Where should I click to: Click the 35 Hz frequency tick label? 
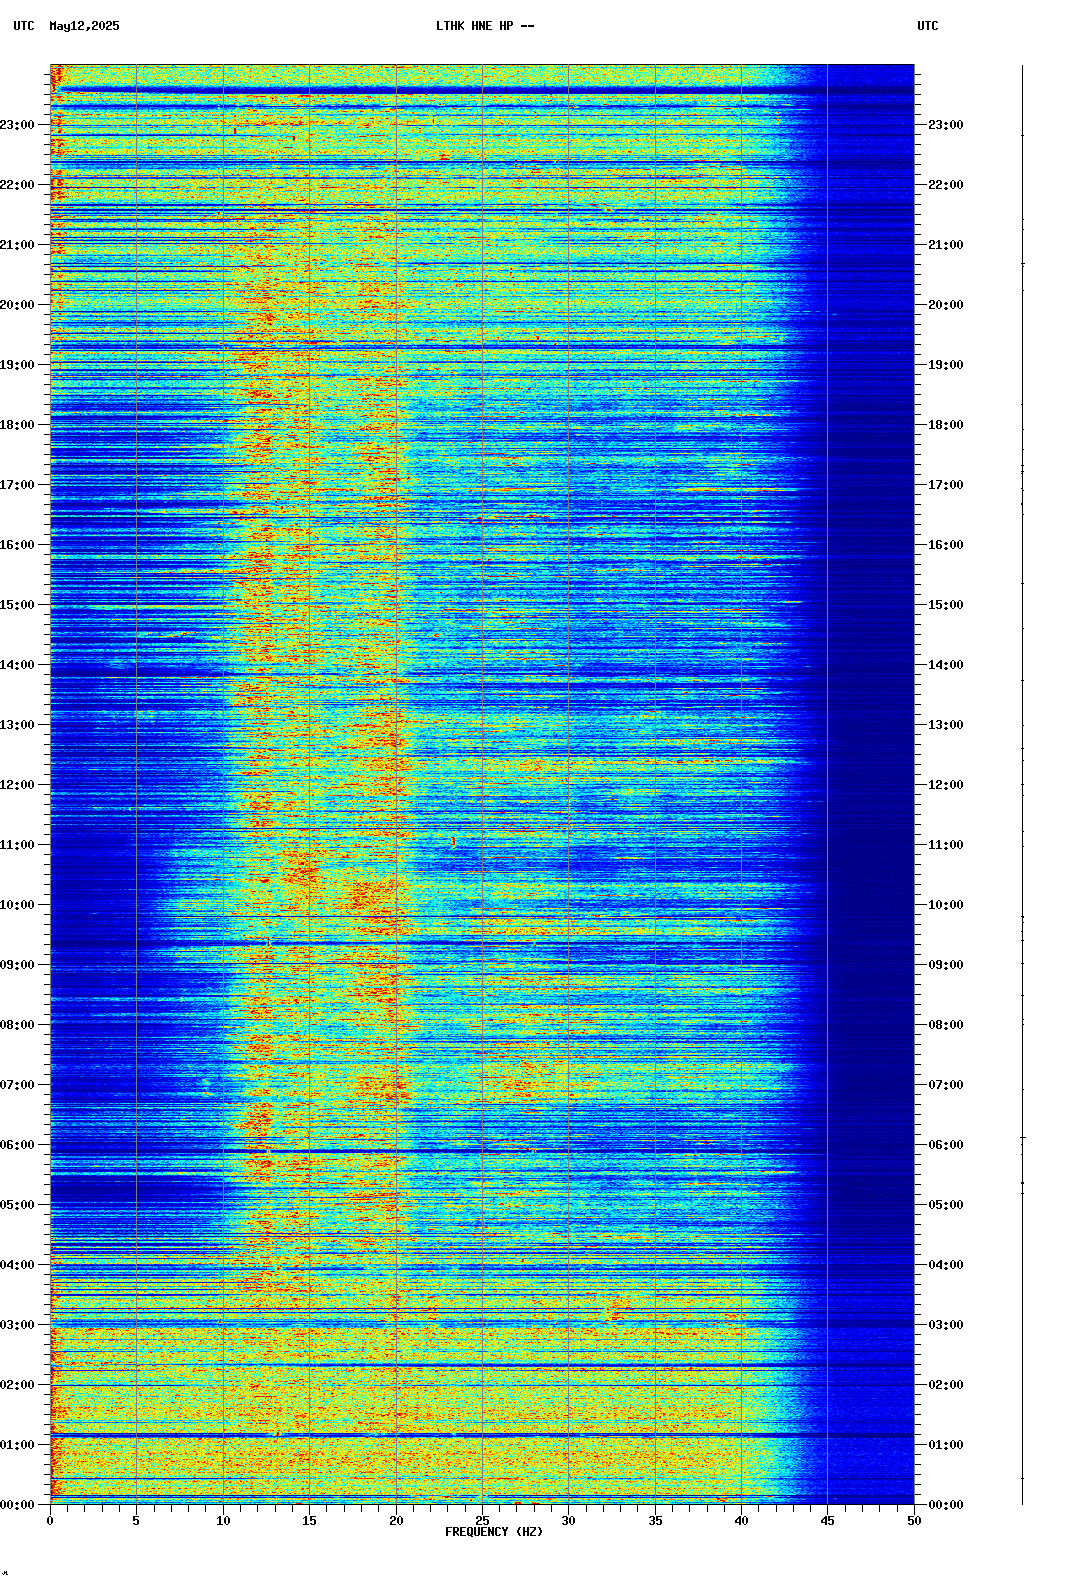point(655,1521)
